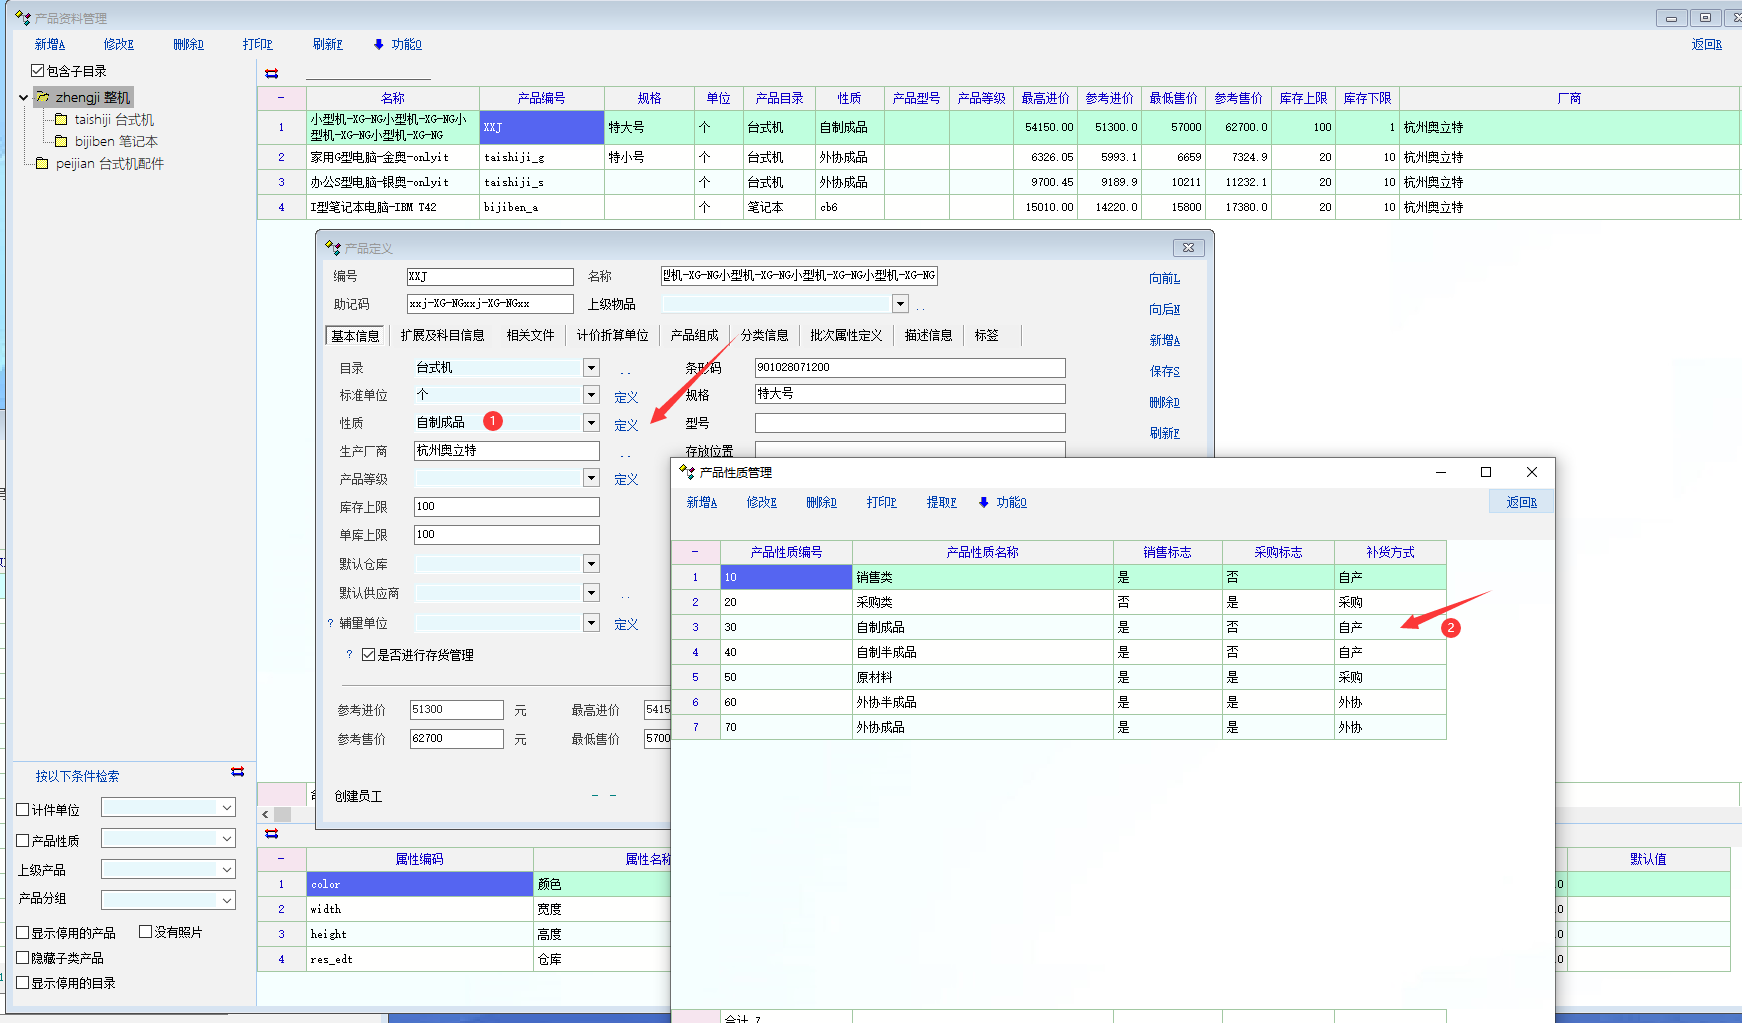1742x1023 pixels.
Task: Click into the 条形码 input field
Action: 909,368
